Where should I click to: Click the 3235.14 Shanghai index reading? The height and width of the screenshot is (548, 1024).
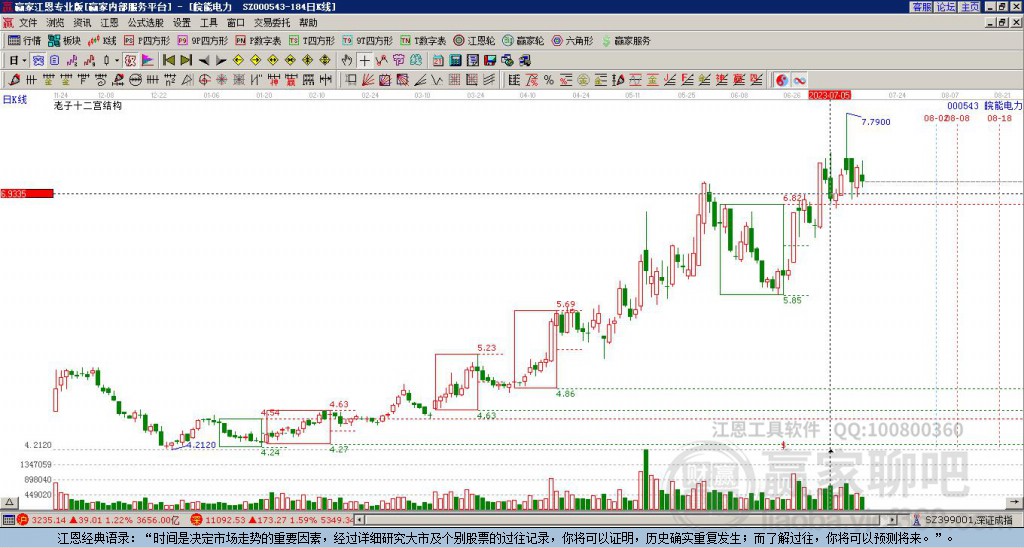point(48,520)
